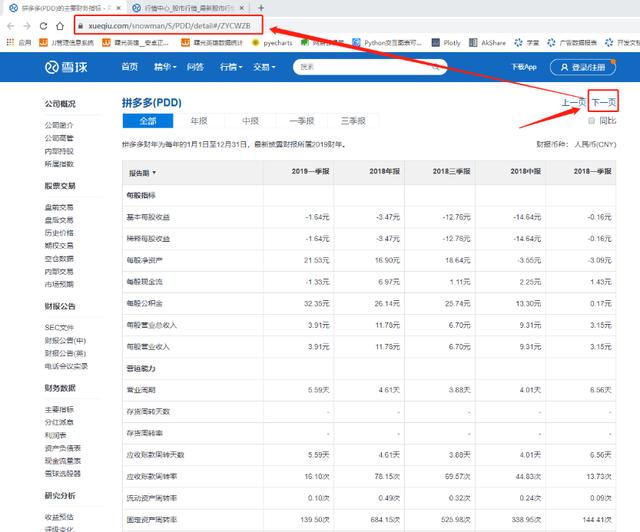Open 收益预估 in sidebar
Screen dimensions: 640x532
tap(59, 517)
